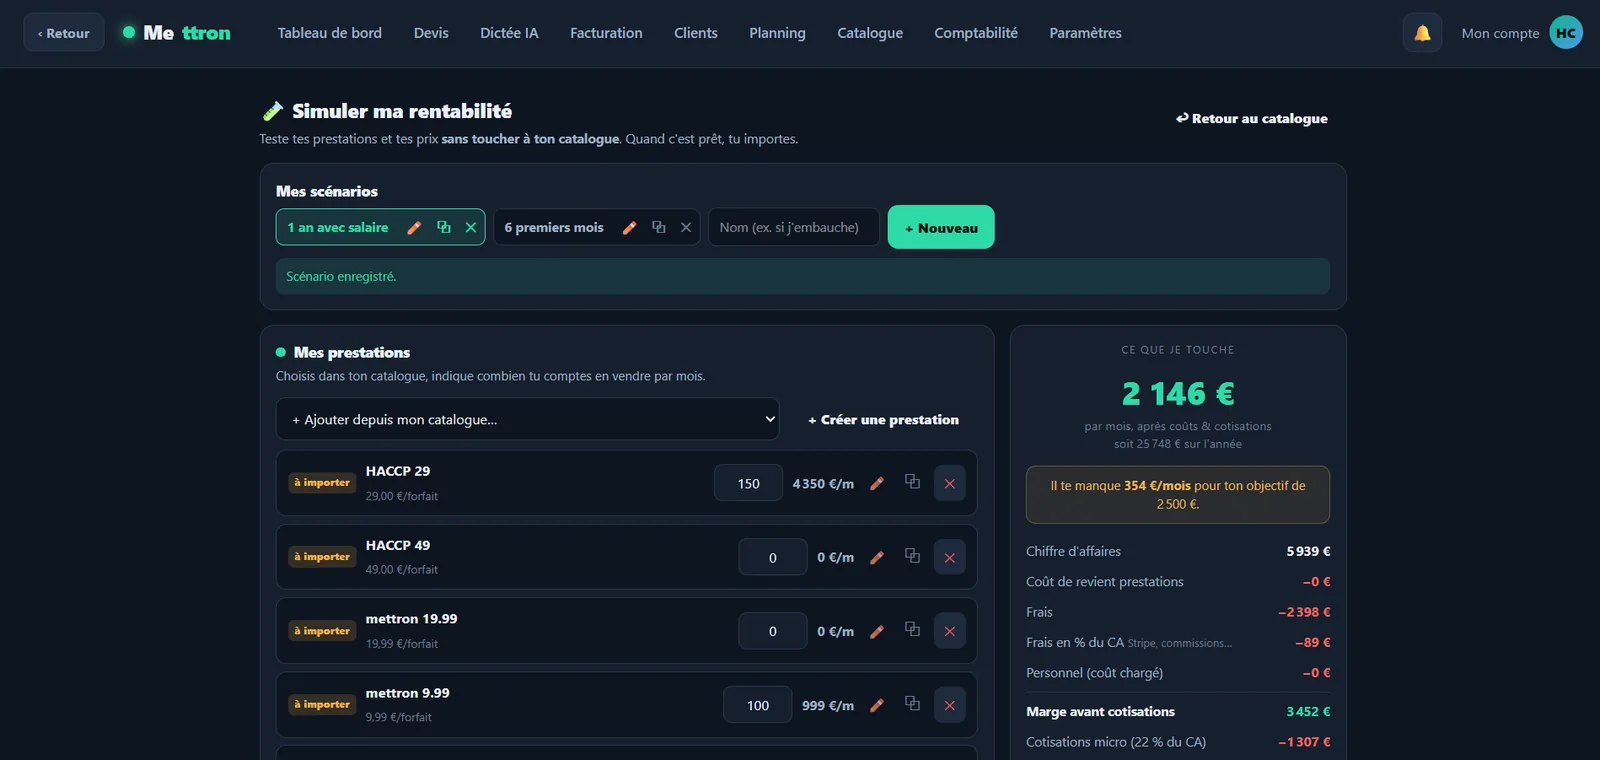Viewport: 1600px width, 760px height.
Task: Edit the mettron 9.99 prestation with pencil
Action: coord(877,705)
